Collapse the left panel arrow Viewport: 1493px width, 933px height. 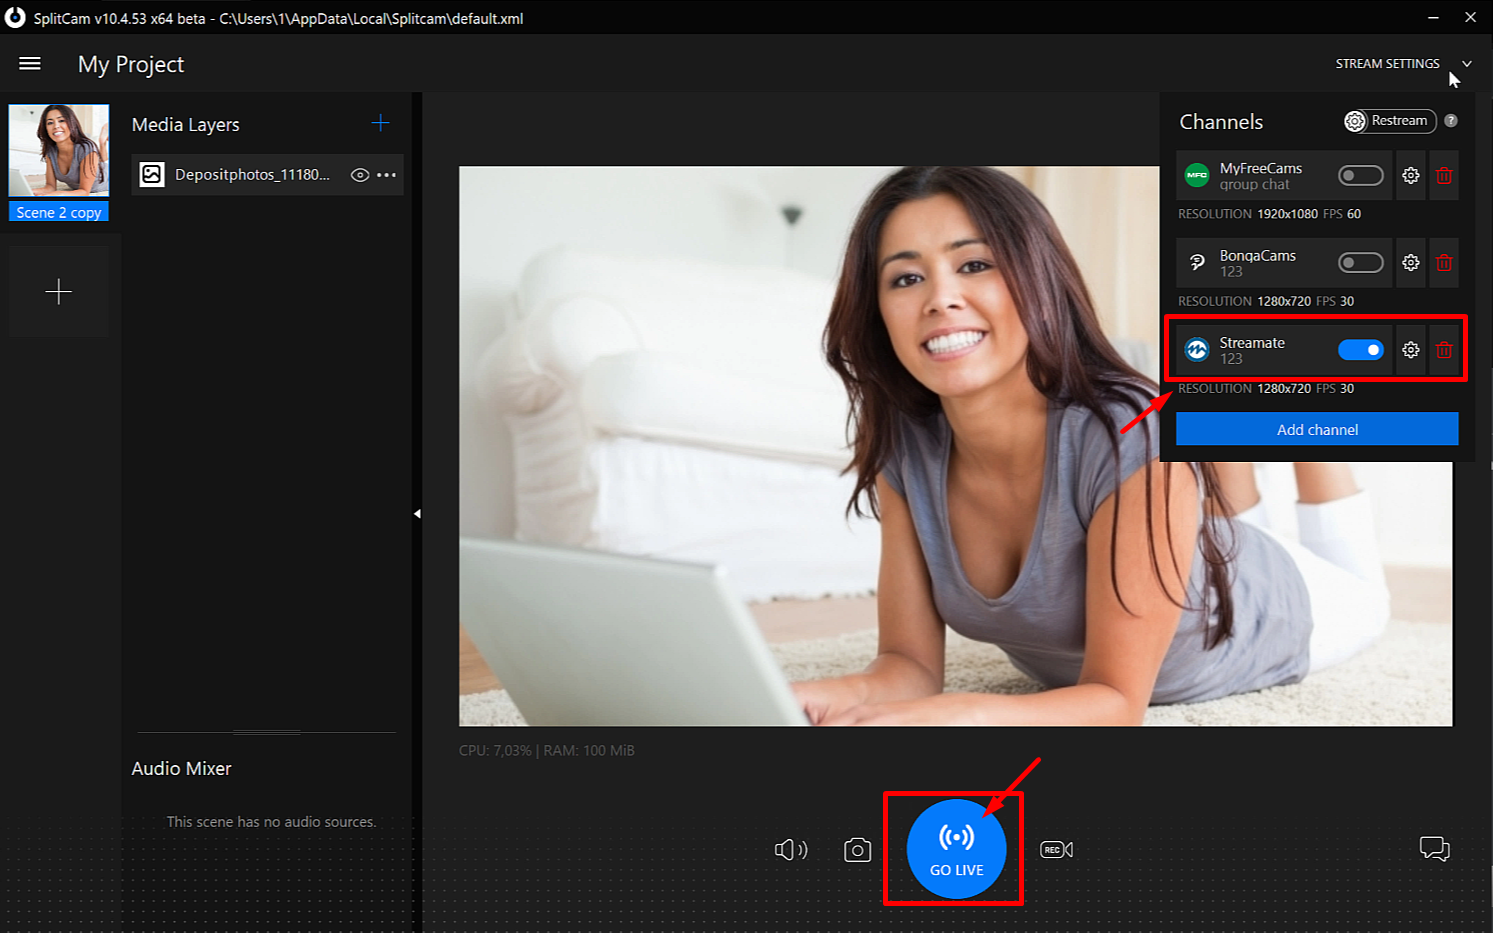417,514
